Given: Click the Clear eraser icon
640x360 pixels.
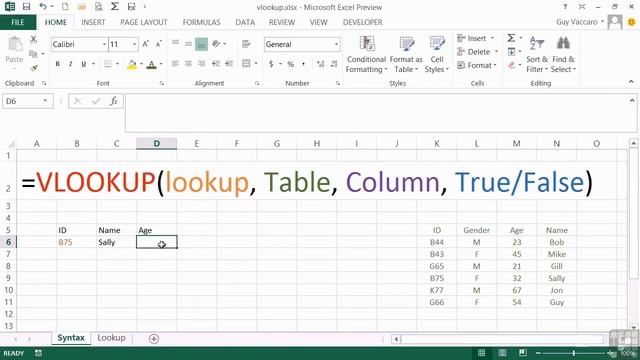Looking at the screenshot, I should pos(511,65).
